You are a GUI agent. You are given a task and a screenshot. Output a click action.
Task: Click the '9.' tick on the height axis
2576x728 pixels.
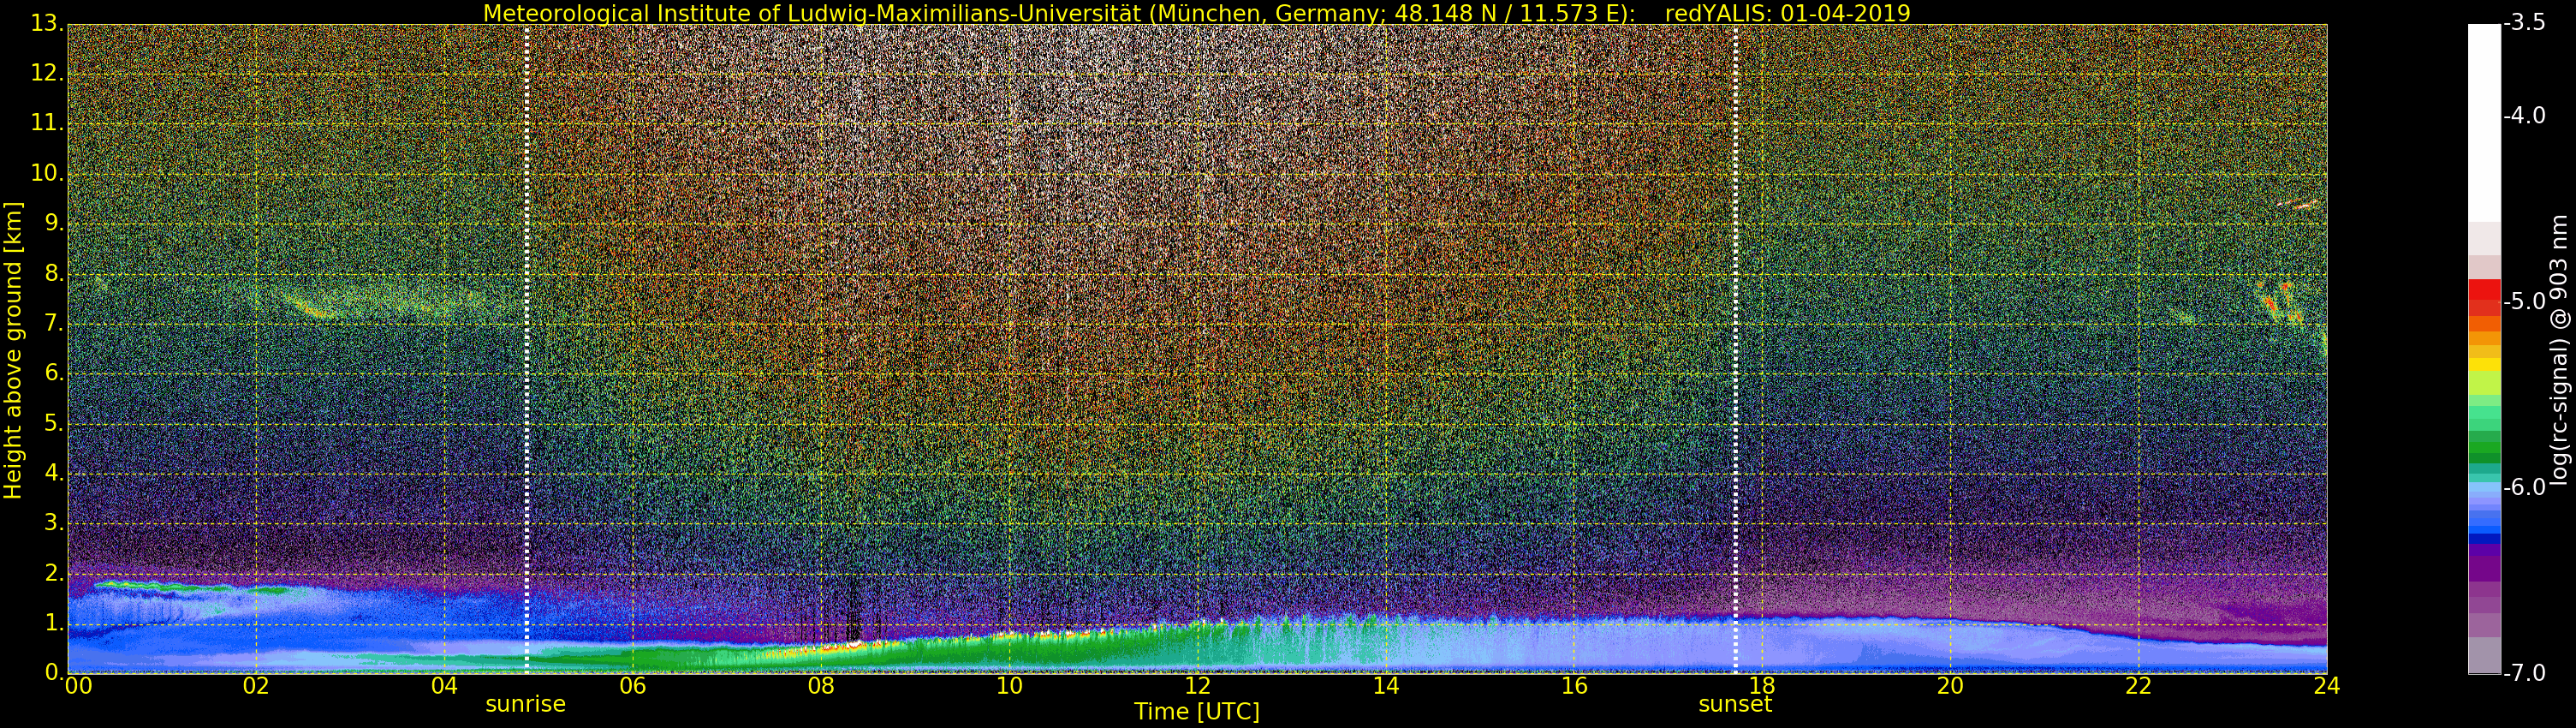pos(53,223)
